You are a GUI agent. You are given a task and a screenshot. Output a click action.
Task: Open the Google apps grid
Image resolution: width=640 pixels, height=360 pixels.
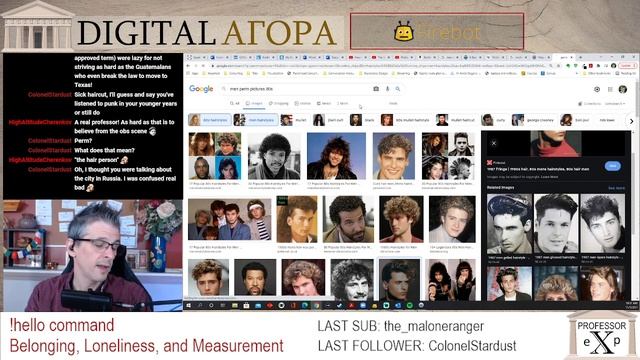click(x=610, y=89)
